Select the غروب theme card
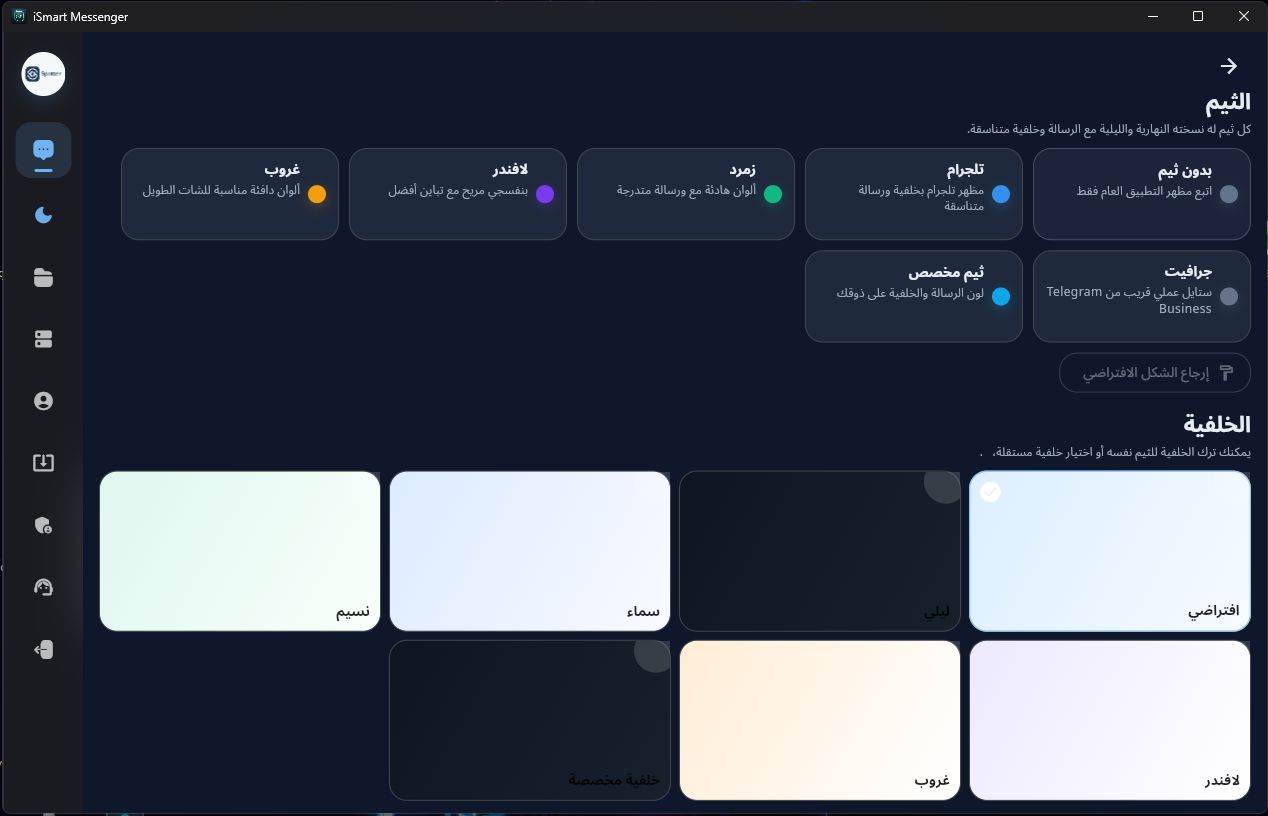The width and height of the screenshot is (1268, 816). click(x=229, y=194)
